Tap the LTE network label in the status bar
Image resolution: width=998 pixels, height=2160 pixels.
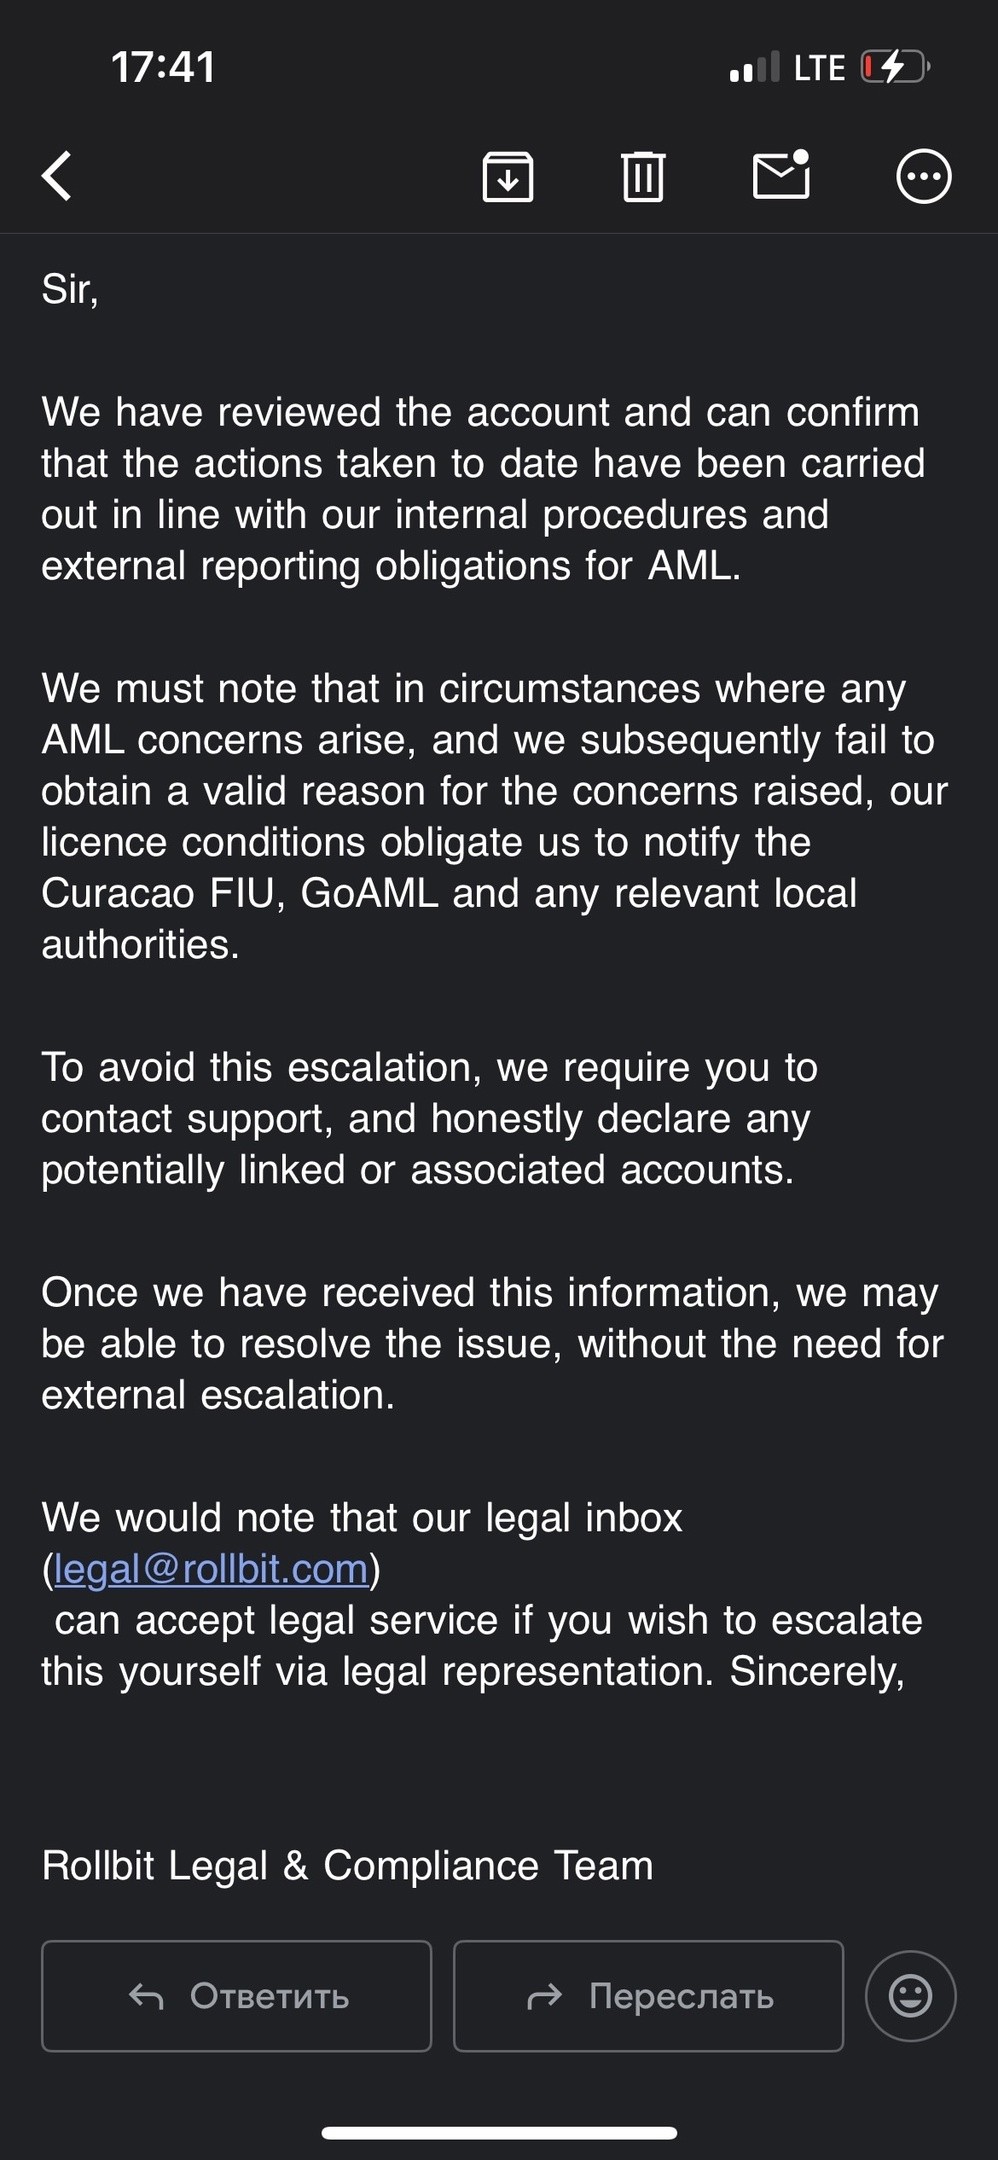point(819,68)
